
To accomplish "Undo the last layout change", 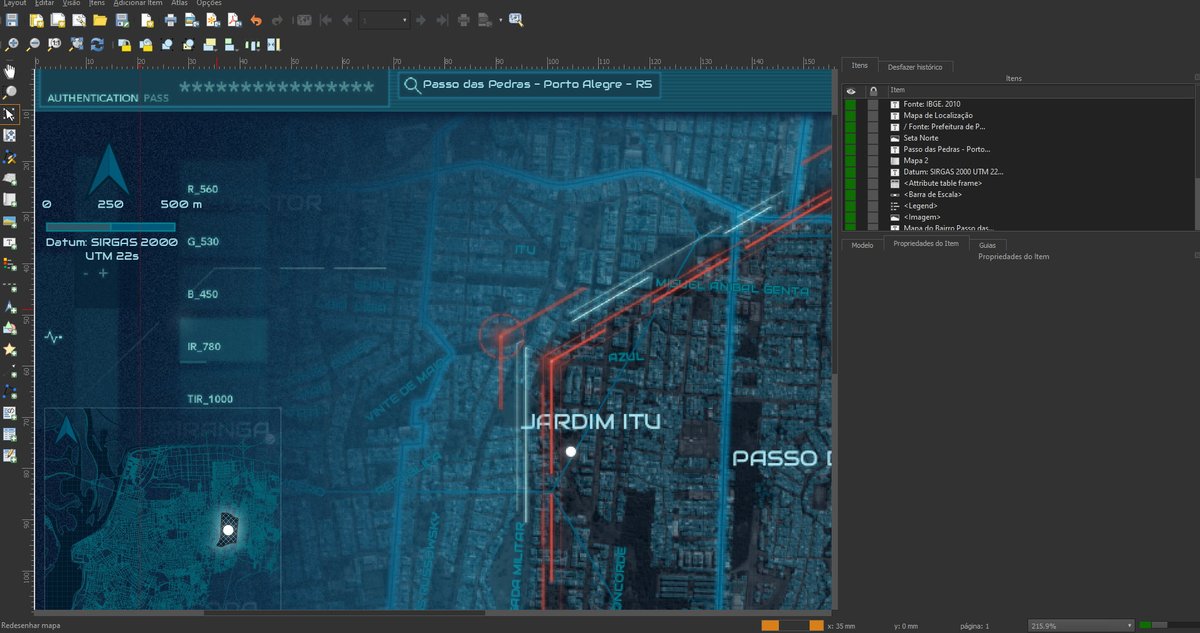I will [256, 20].
